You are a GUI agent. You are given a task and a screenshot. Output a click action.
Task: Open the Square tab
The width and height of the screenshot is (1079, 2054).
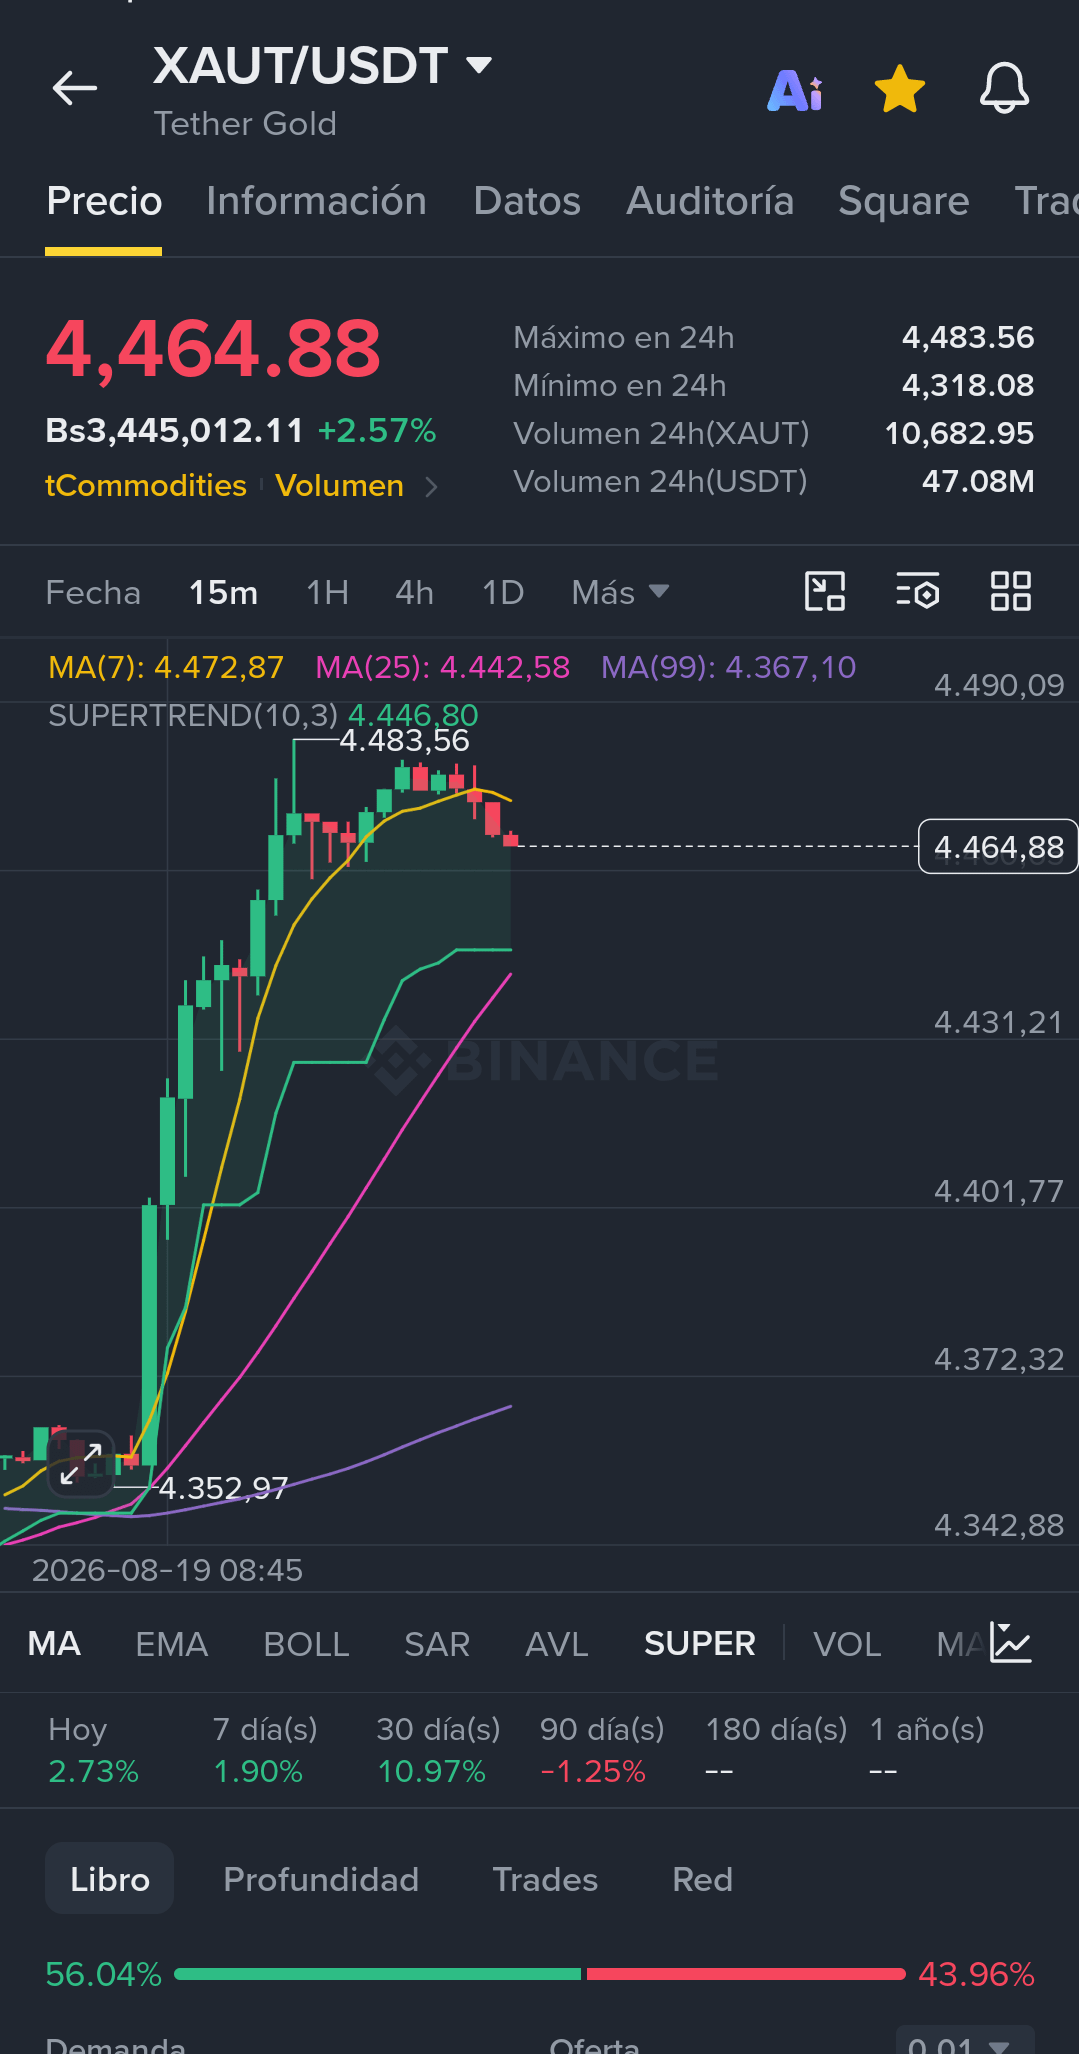(x=904, y=201)
